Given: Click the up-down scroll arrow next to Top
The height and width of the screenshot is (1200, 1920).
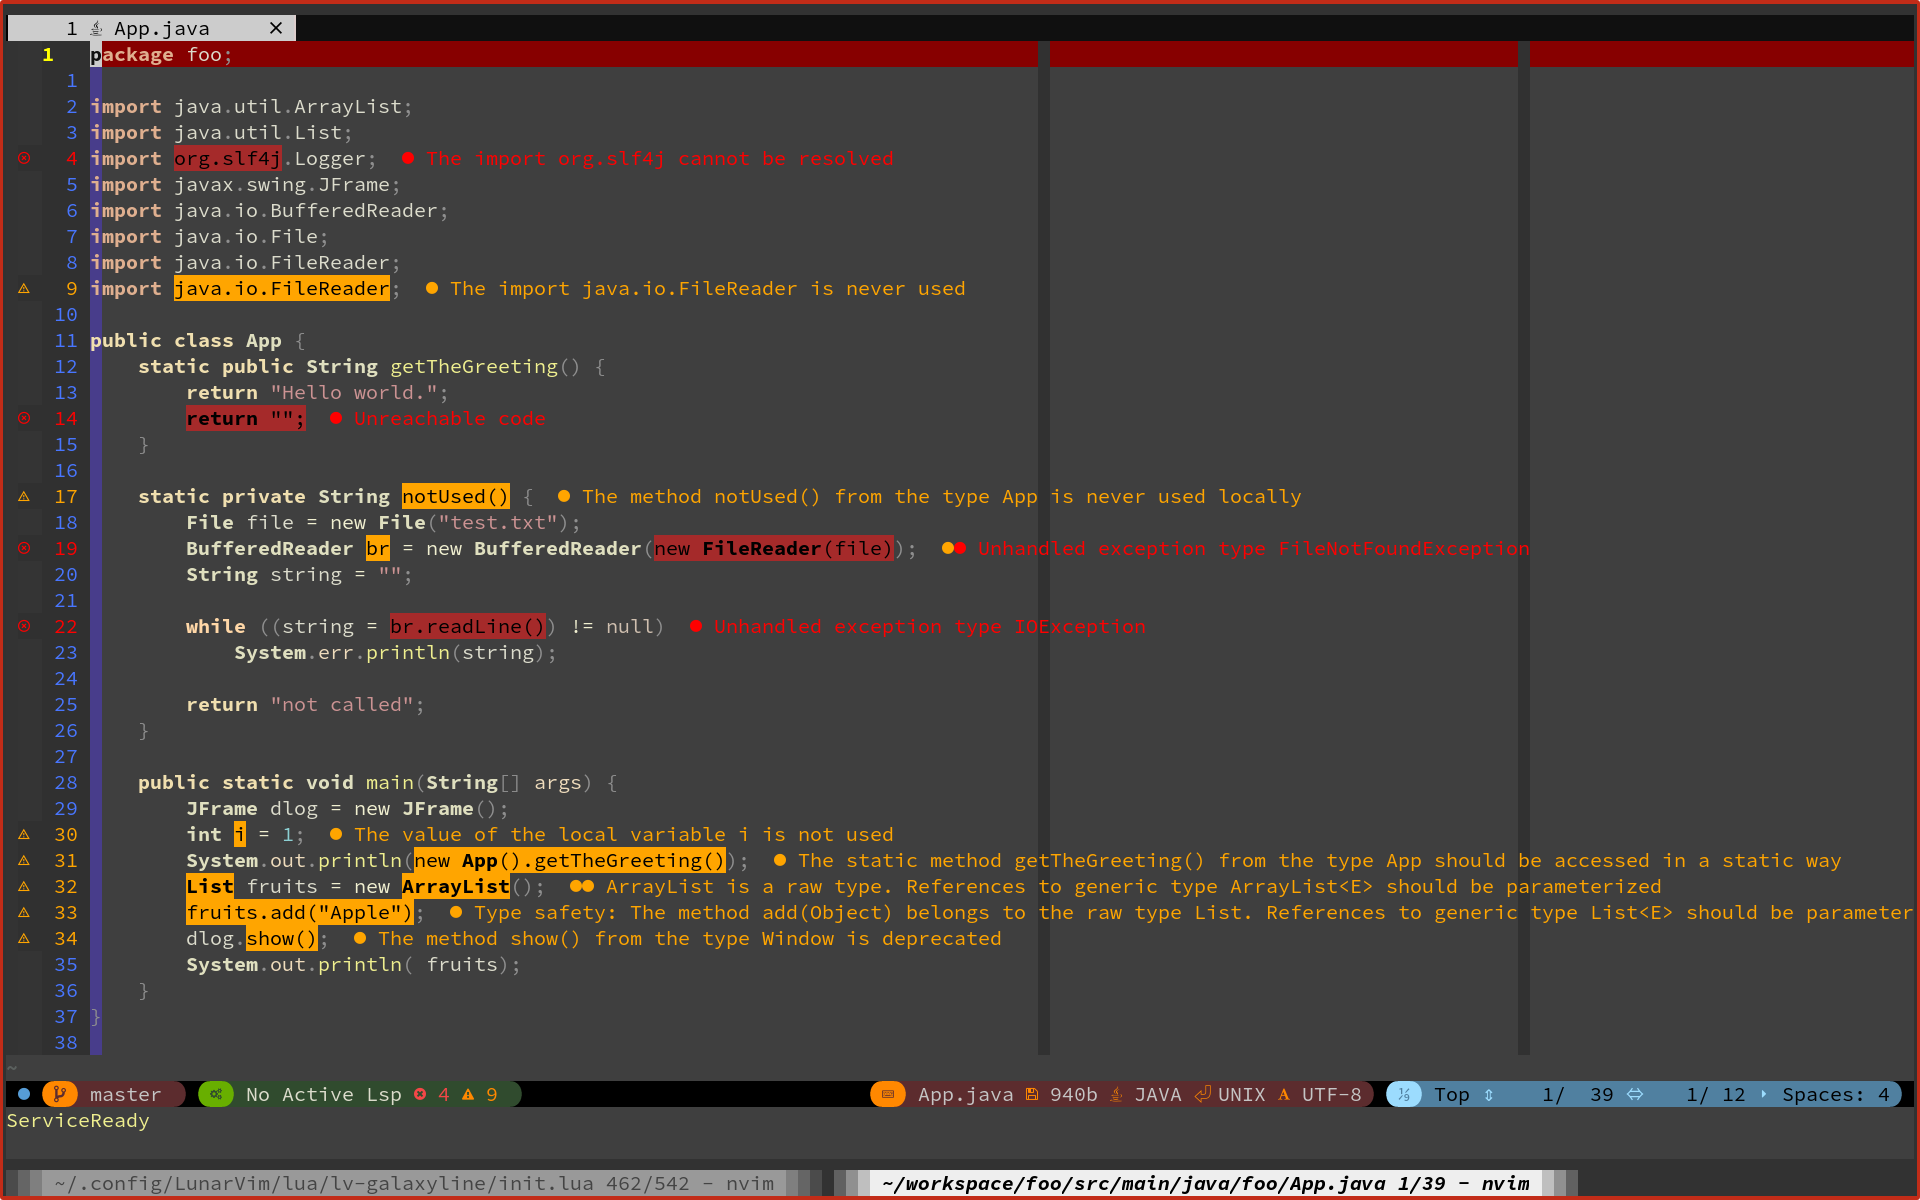Looking at the screenshot, I should tap(1489, 1094).
